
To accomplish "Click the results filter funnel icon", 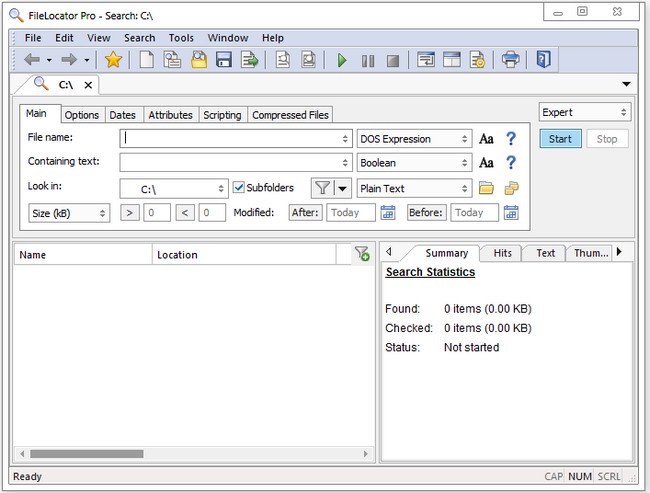I will click(362, 253).
